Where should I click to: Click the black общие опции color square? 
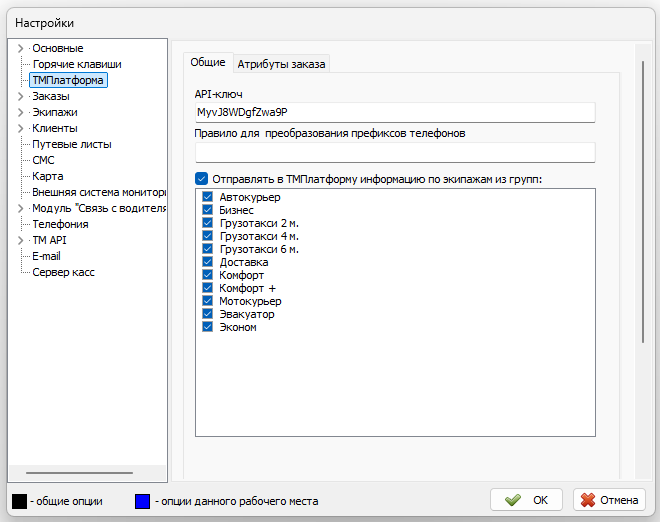click(18, 500)
